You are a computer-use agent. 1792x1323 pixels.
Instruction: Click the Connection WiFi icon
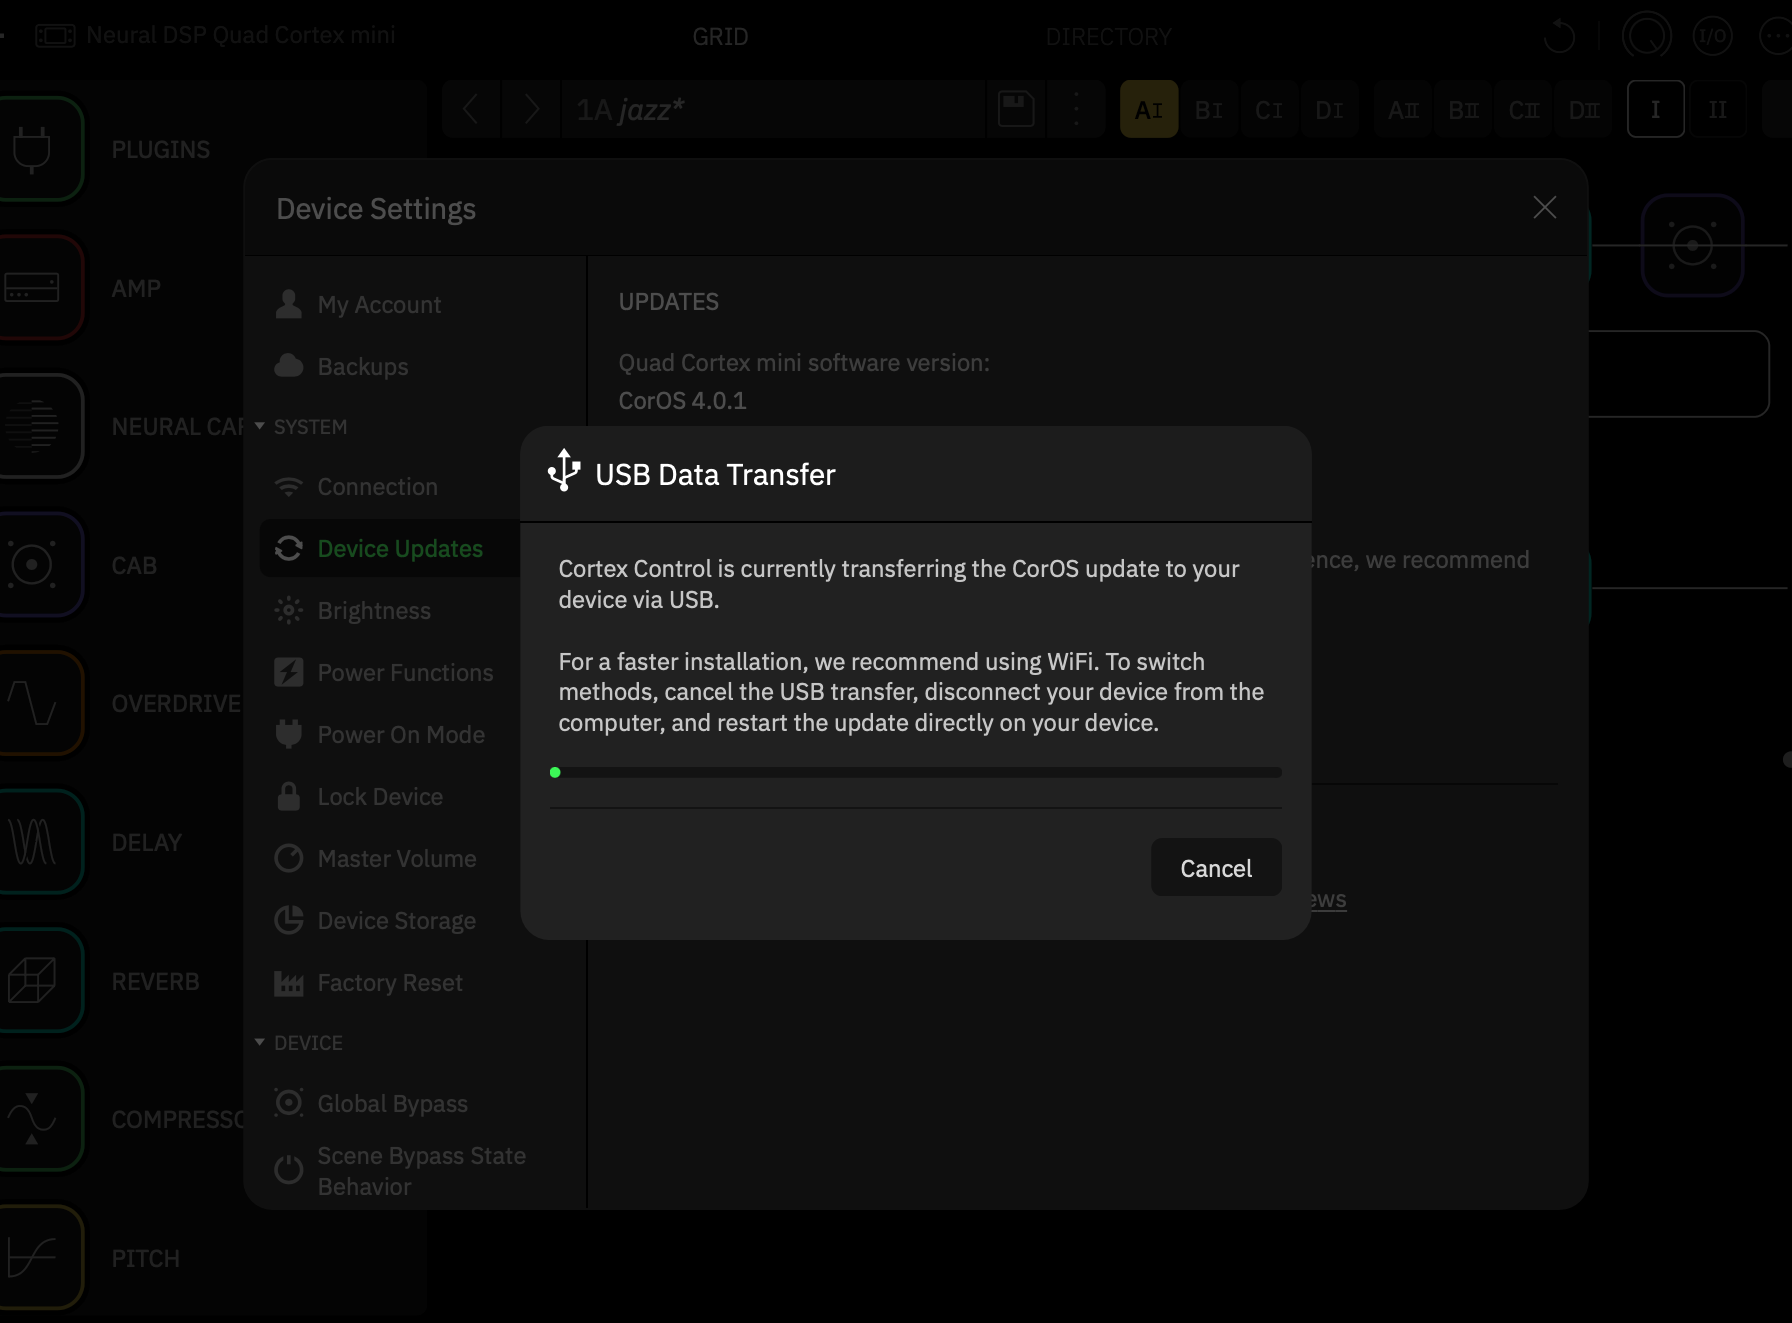click(x=289, y=487)
